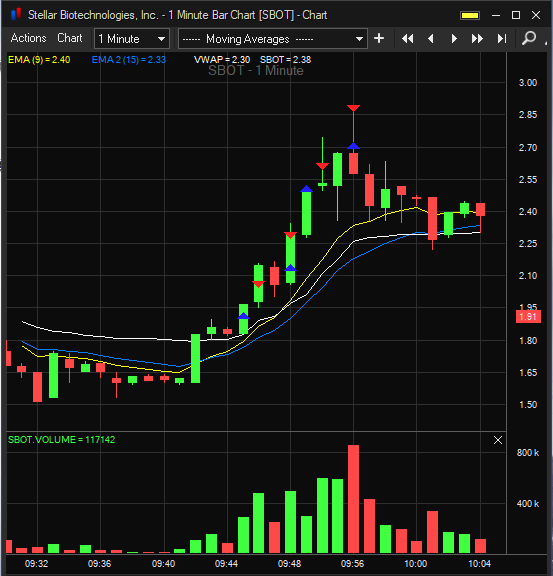Viewport: 553px width, 576px height.
Task: Click the VWAP = 2.30 label
Action: [222, 60]
